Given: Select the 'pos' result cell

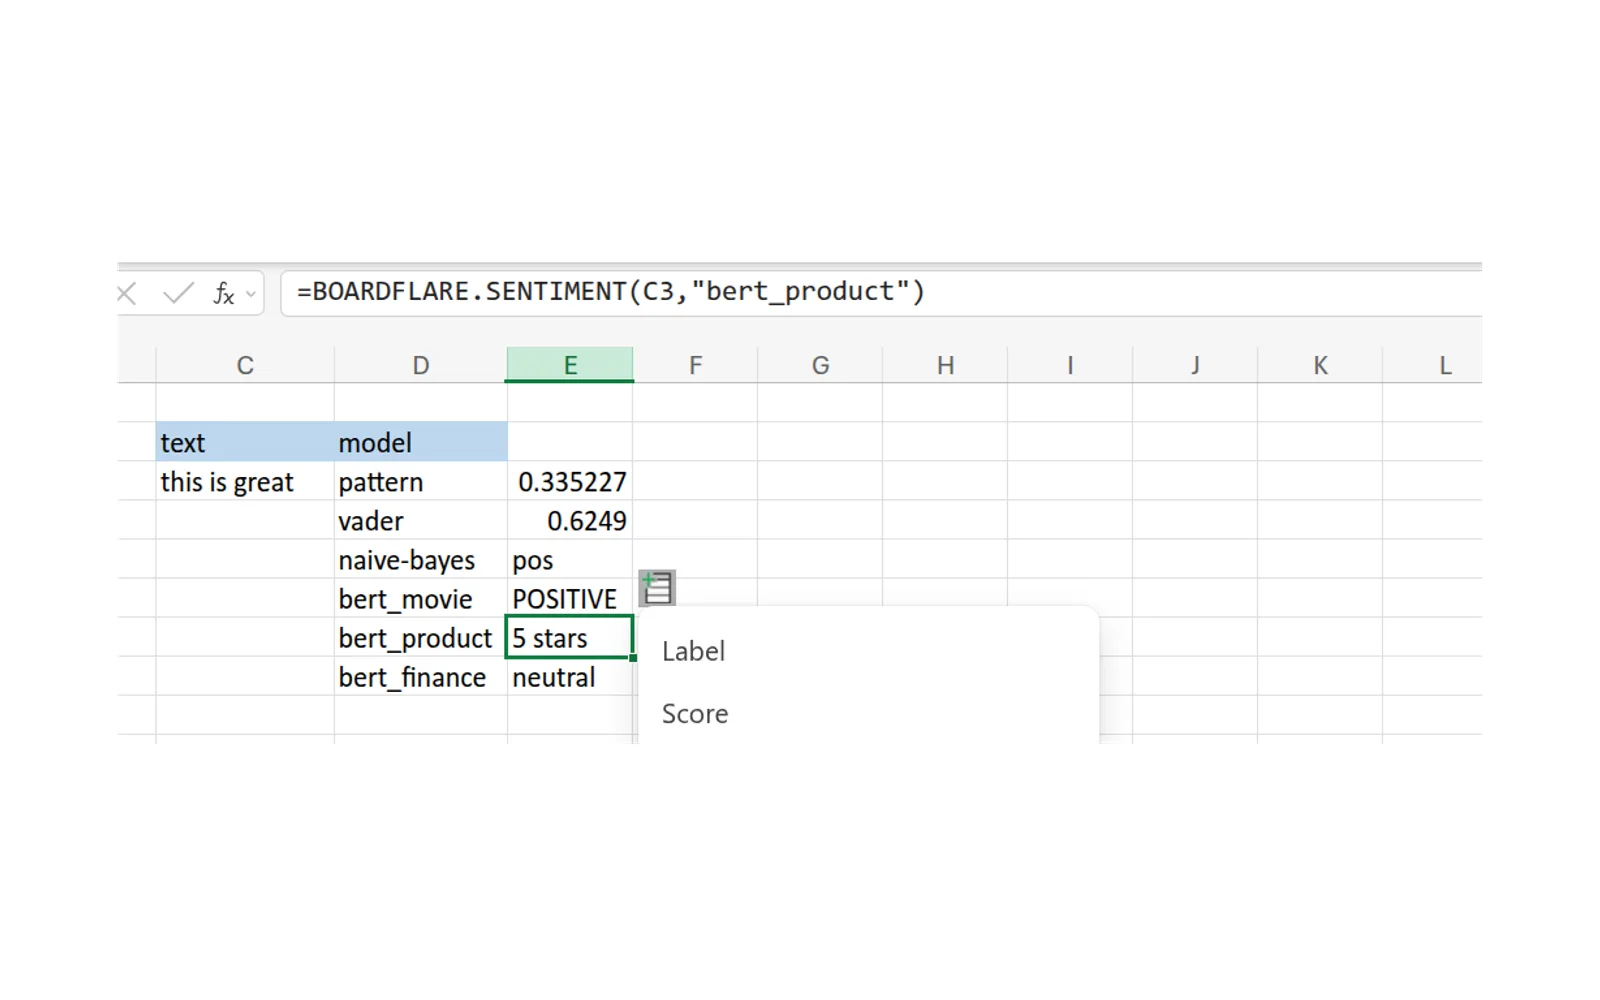Looking at the screenshot, I should (x=570, y=559).
